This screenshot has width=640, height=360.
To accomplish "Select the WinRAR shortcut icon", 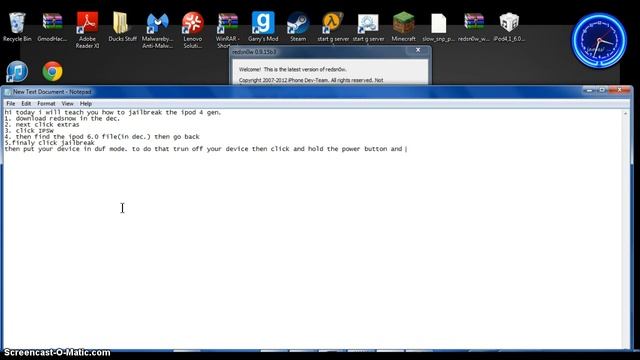I will (228, 30).
